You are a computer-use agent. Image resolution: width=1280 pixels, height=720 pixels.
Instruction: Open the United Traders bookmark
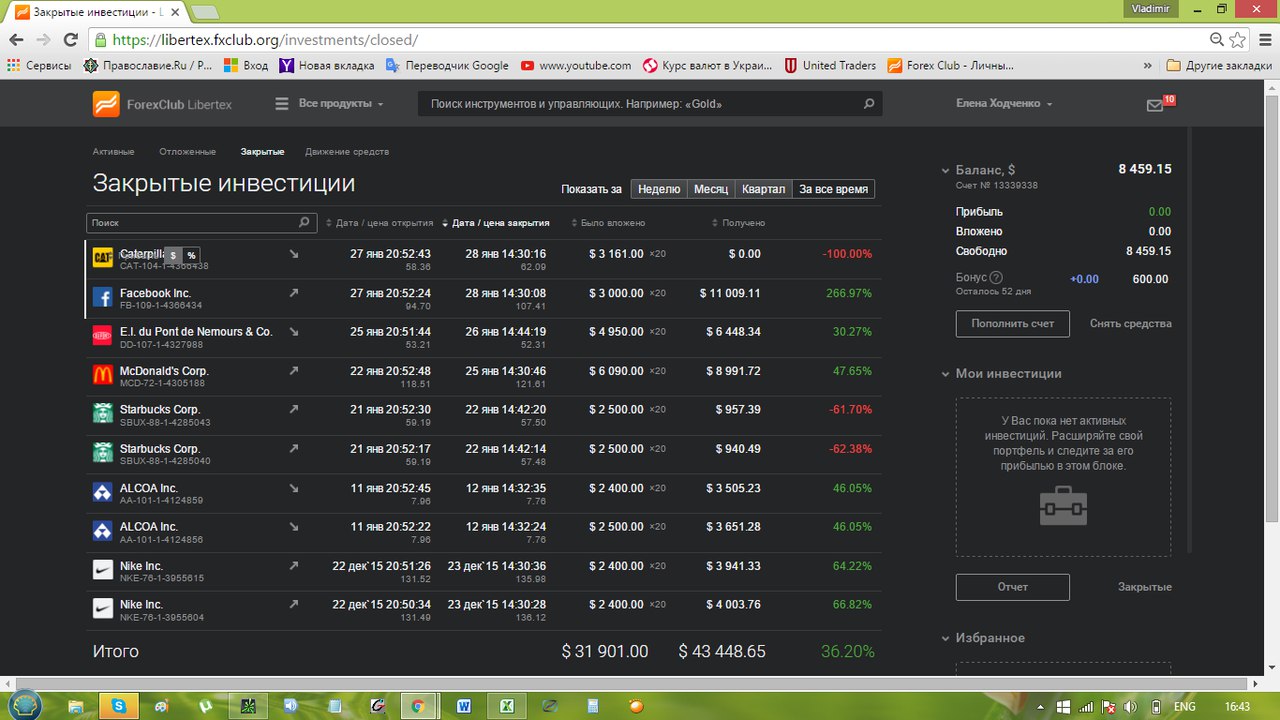pyautogui.click(x=831, y=66)
